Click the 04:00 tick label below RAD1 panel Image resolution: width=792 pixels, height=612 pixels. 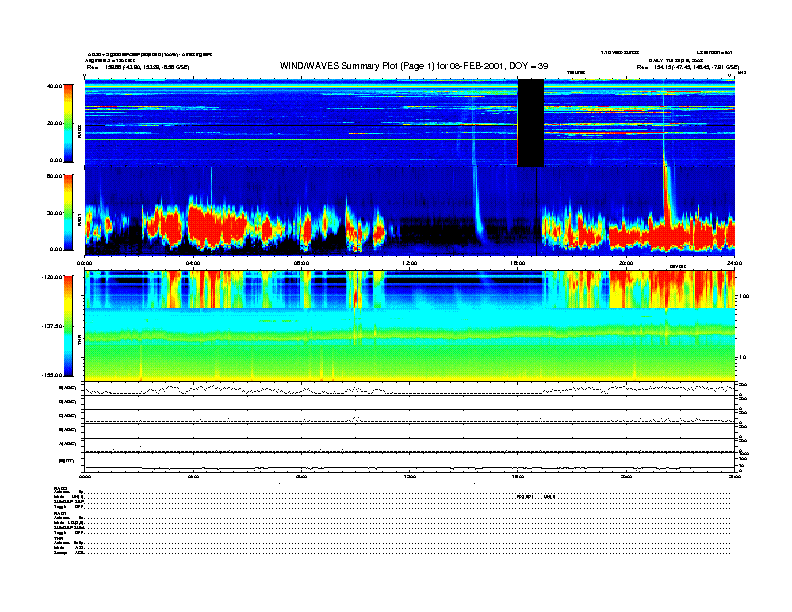193,263
